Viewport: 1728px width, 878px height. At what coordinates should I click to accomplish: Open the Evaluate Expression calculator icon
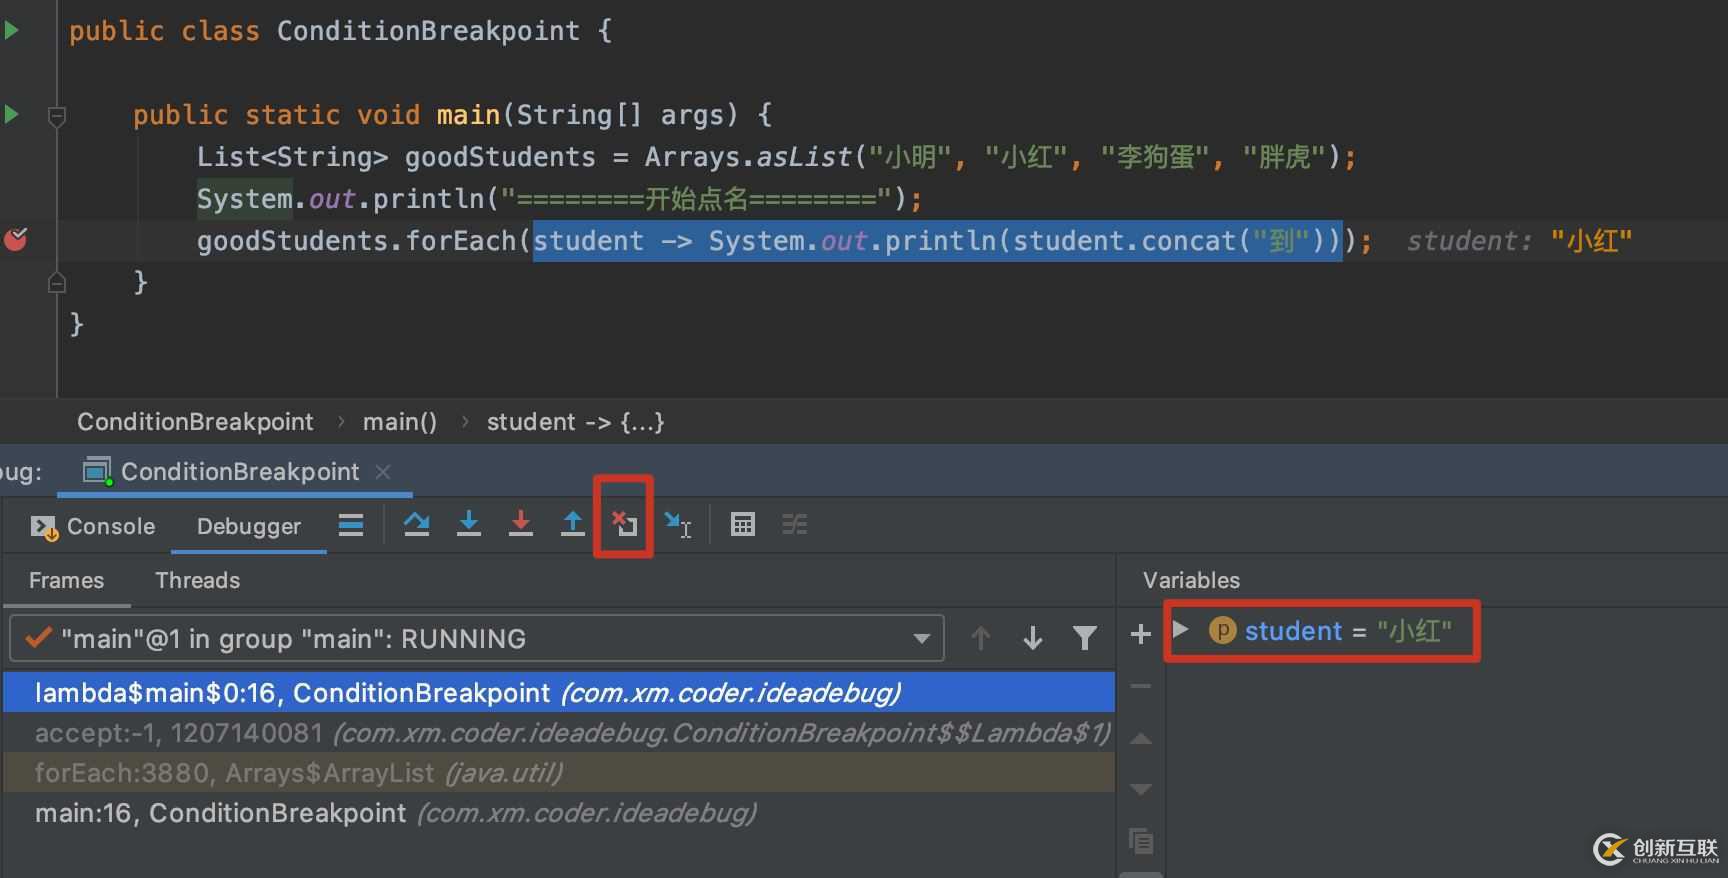[743, 524]
